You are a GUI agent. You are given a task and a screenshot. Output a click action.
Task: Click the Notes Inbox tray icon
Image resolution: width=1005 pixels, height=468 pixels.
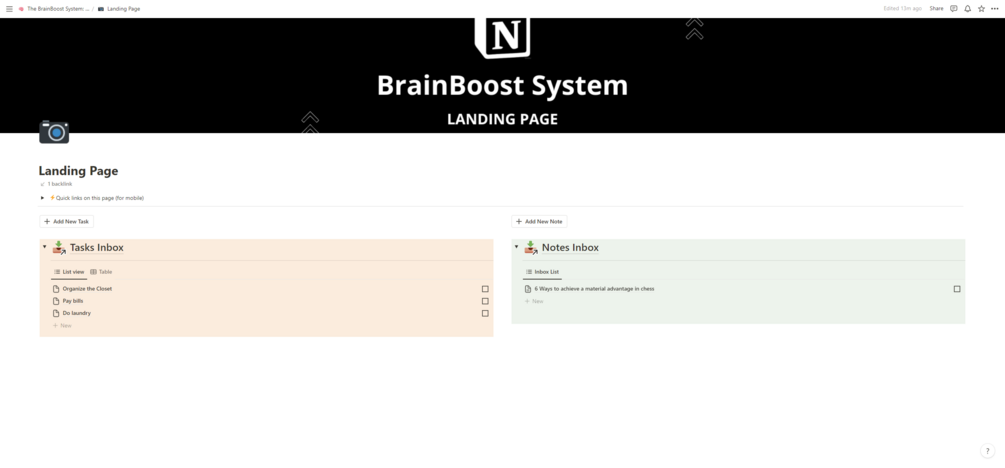coord(531,247)
